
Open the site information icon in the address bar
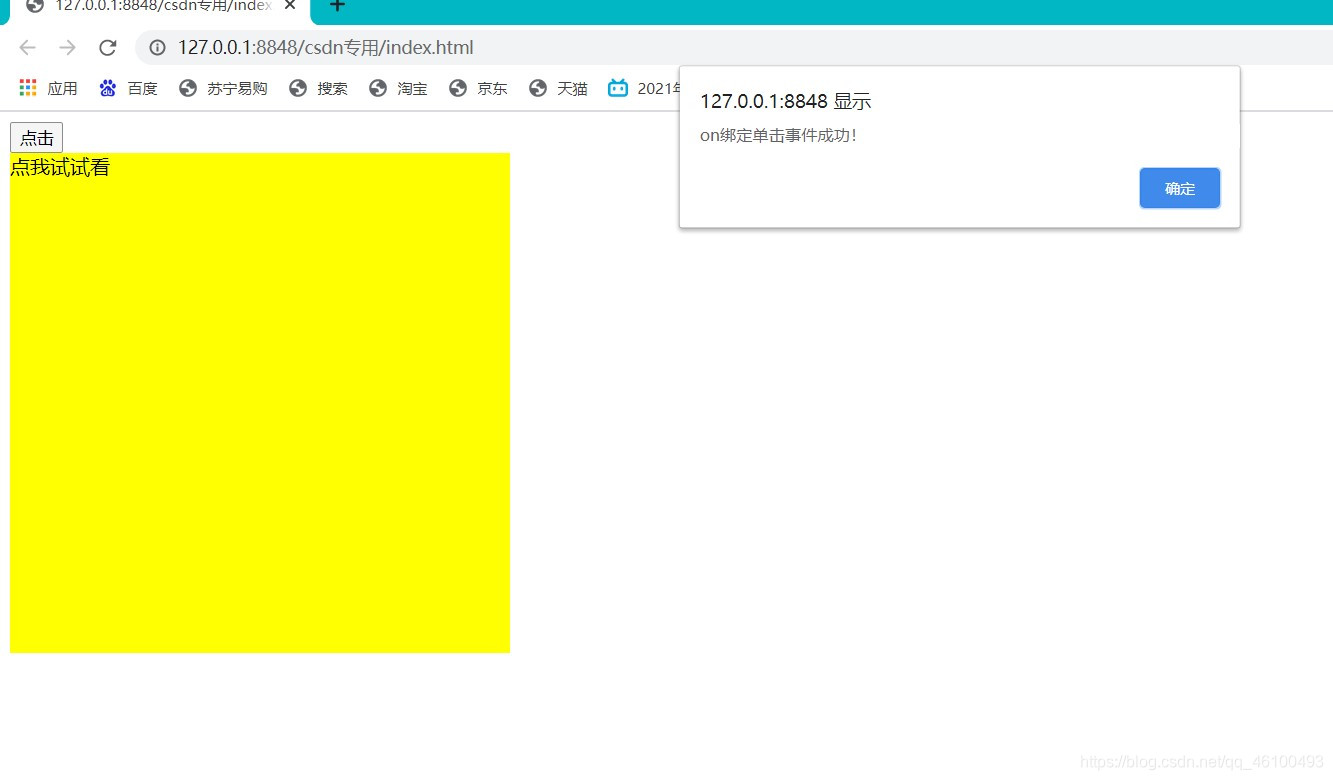pyautogui.click(x=157, y=47)
